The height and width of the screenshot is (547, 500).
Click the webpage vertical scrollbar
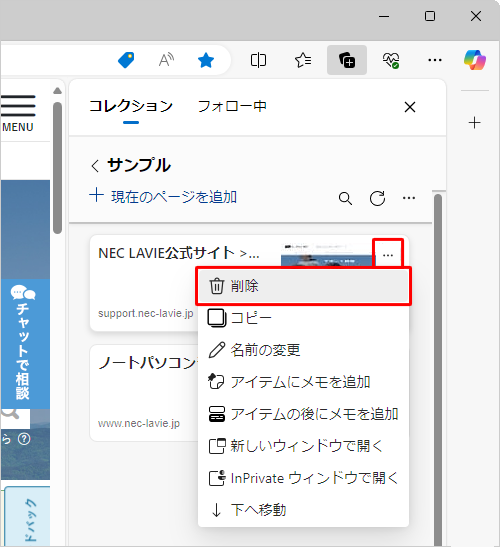coord(57,167)
